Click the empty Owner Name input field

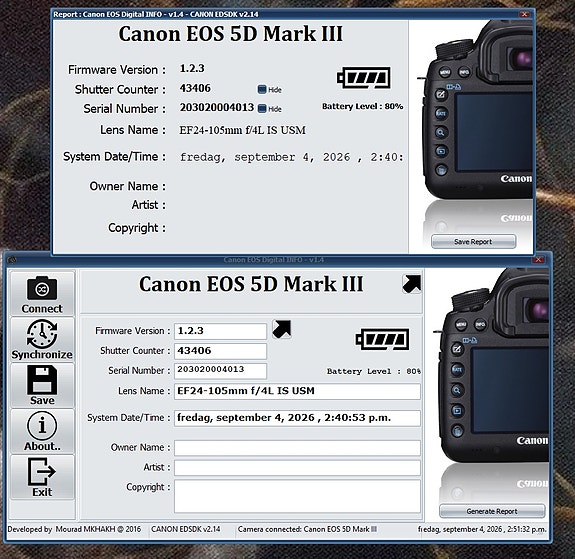coord(297,448)
